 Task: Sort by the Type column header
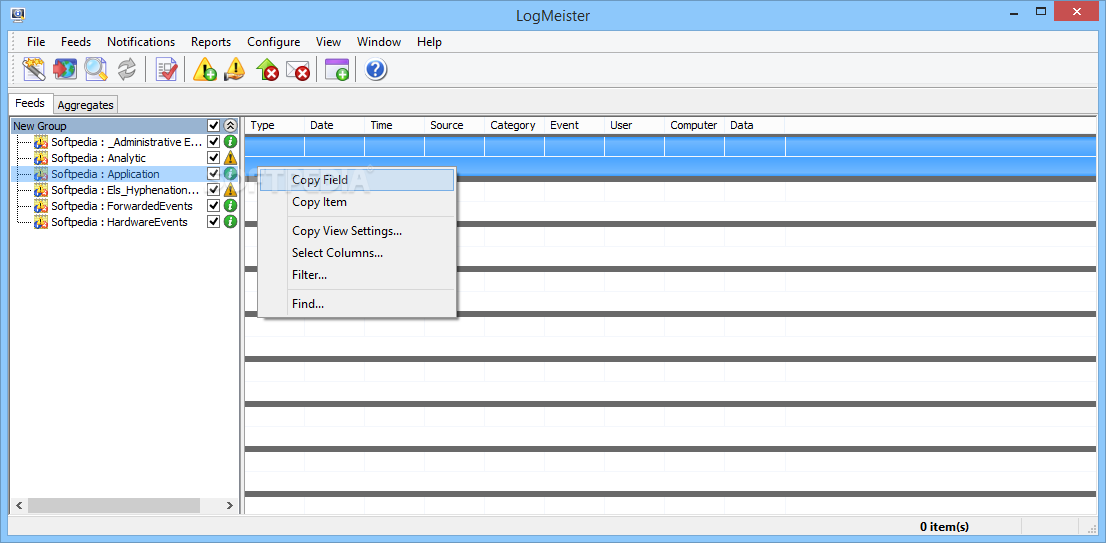(274, 125)
